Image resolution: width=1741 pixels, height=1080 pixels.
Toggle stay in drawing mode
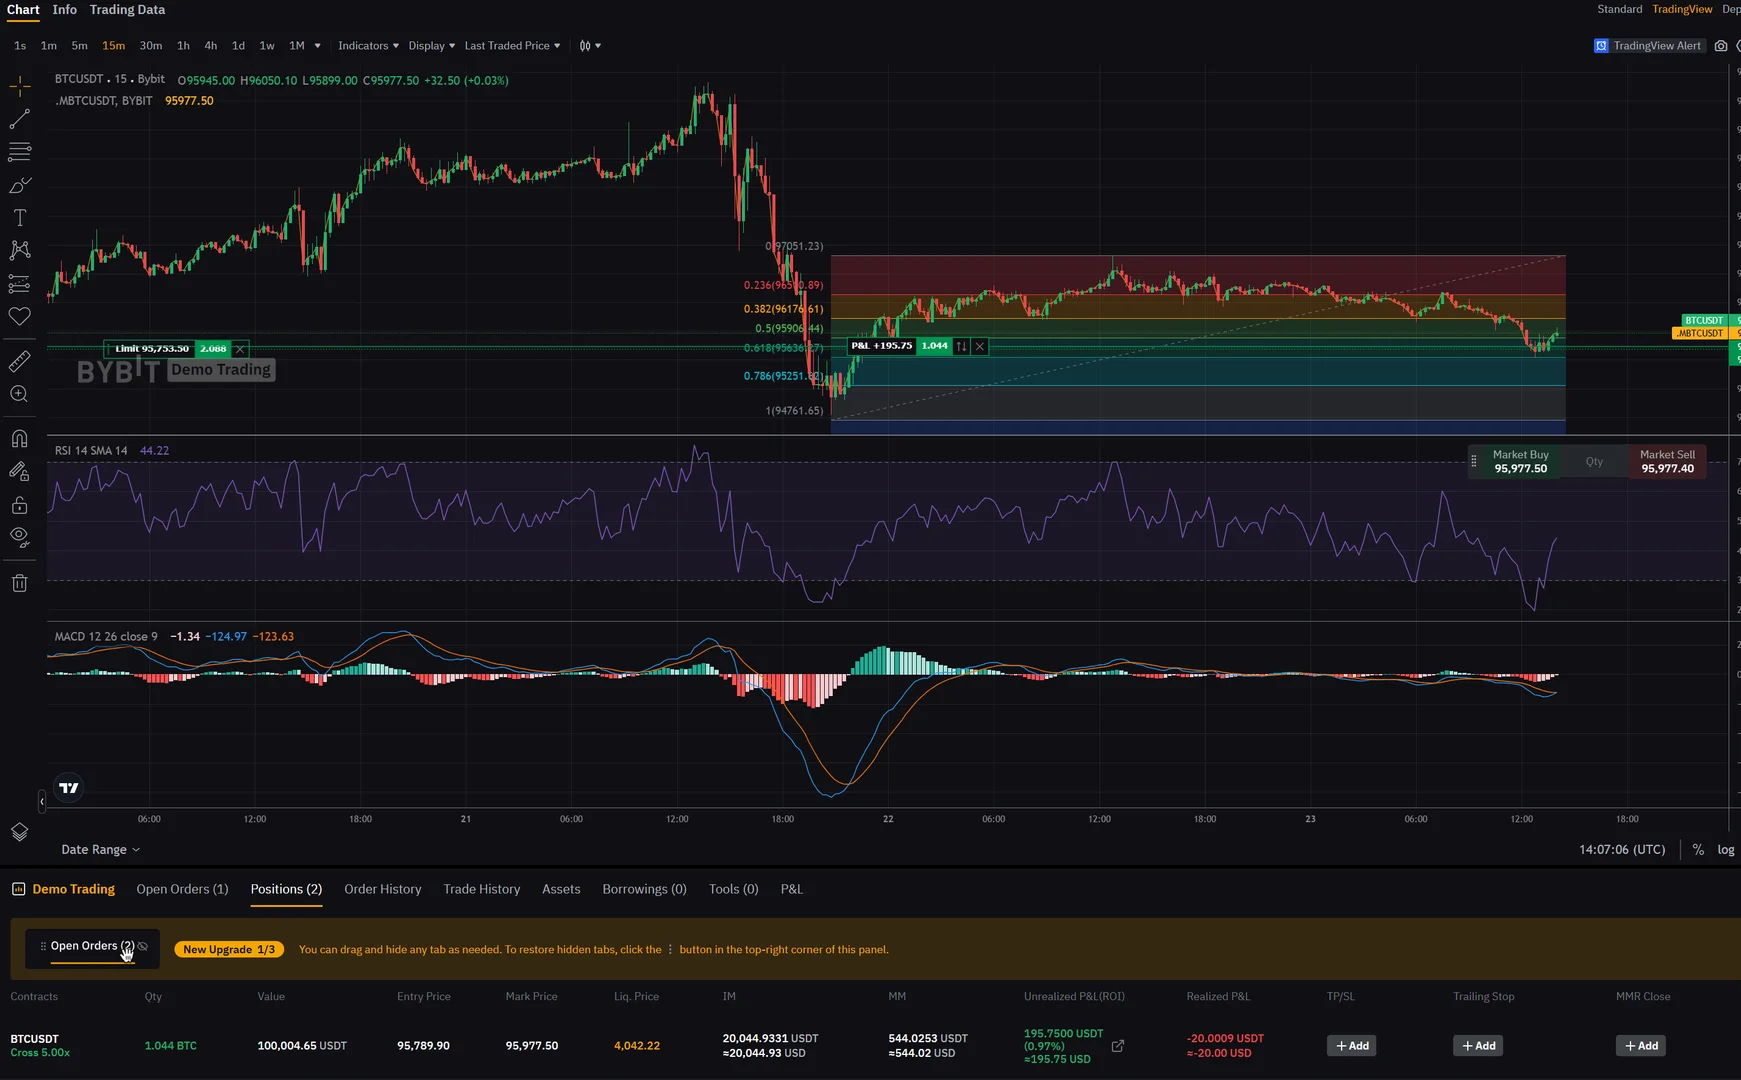[x=19, y=471]
